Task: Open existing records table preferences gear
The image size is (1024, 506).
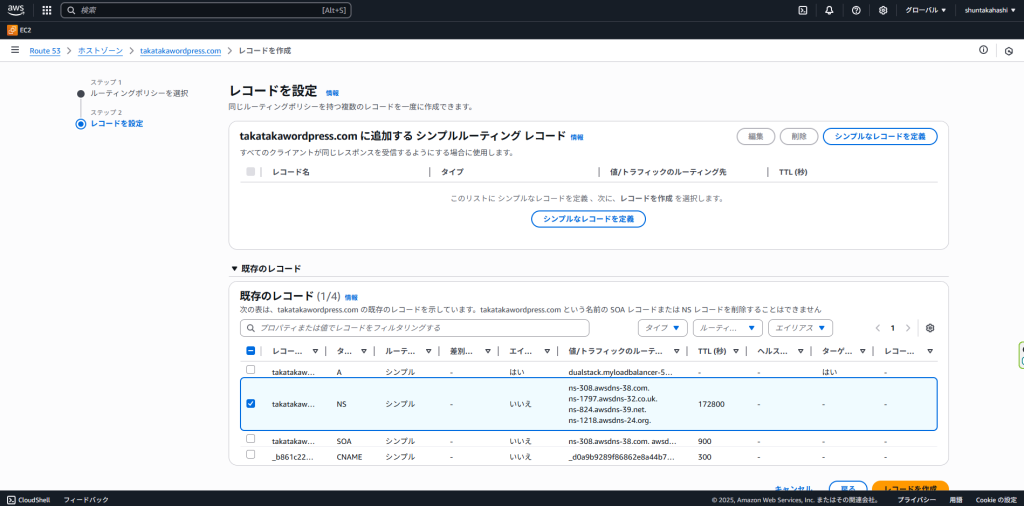Action: point(931,328)
